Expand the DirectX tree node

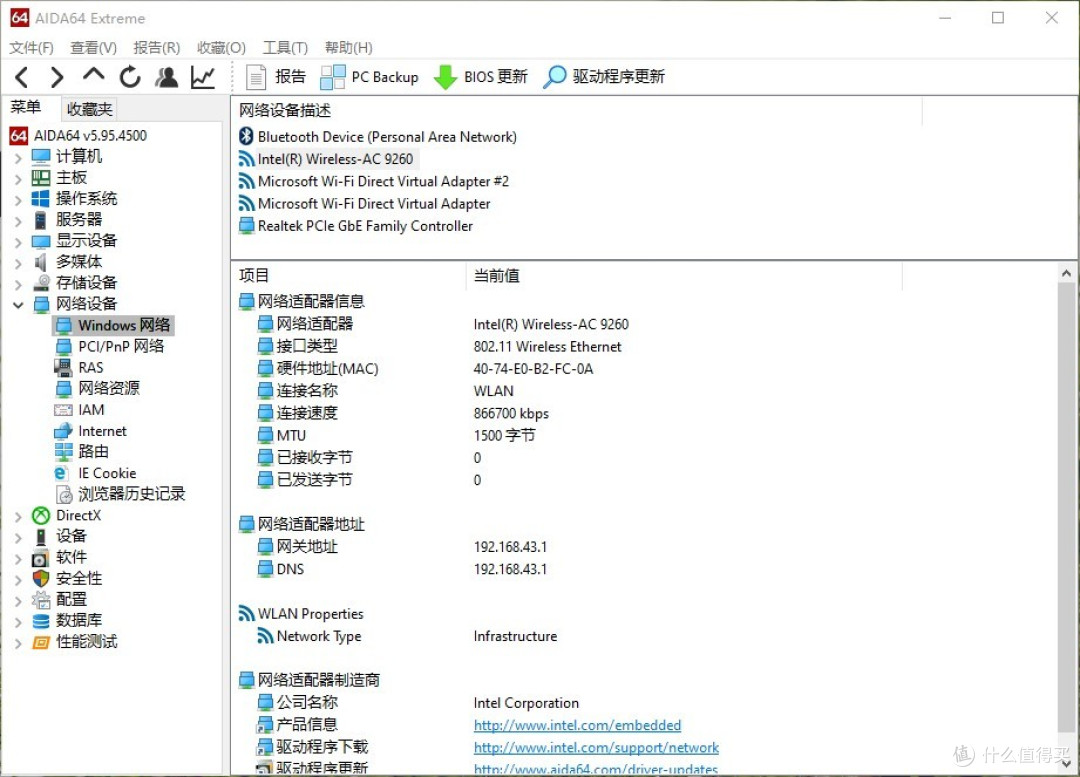click(x=19, y=516)
